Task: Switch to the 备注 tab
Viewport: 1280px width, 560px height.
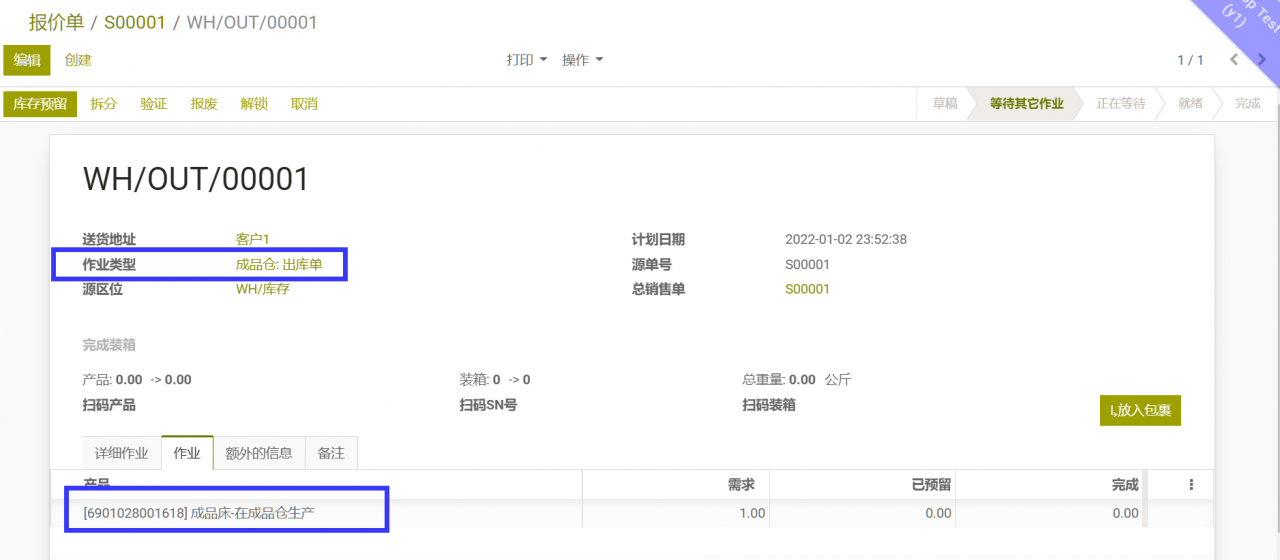Action: 331,453
